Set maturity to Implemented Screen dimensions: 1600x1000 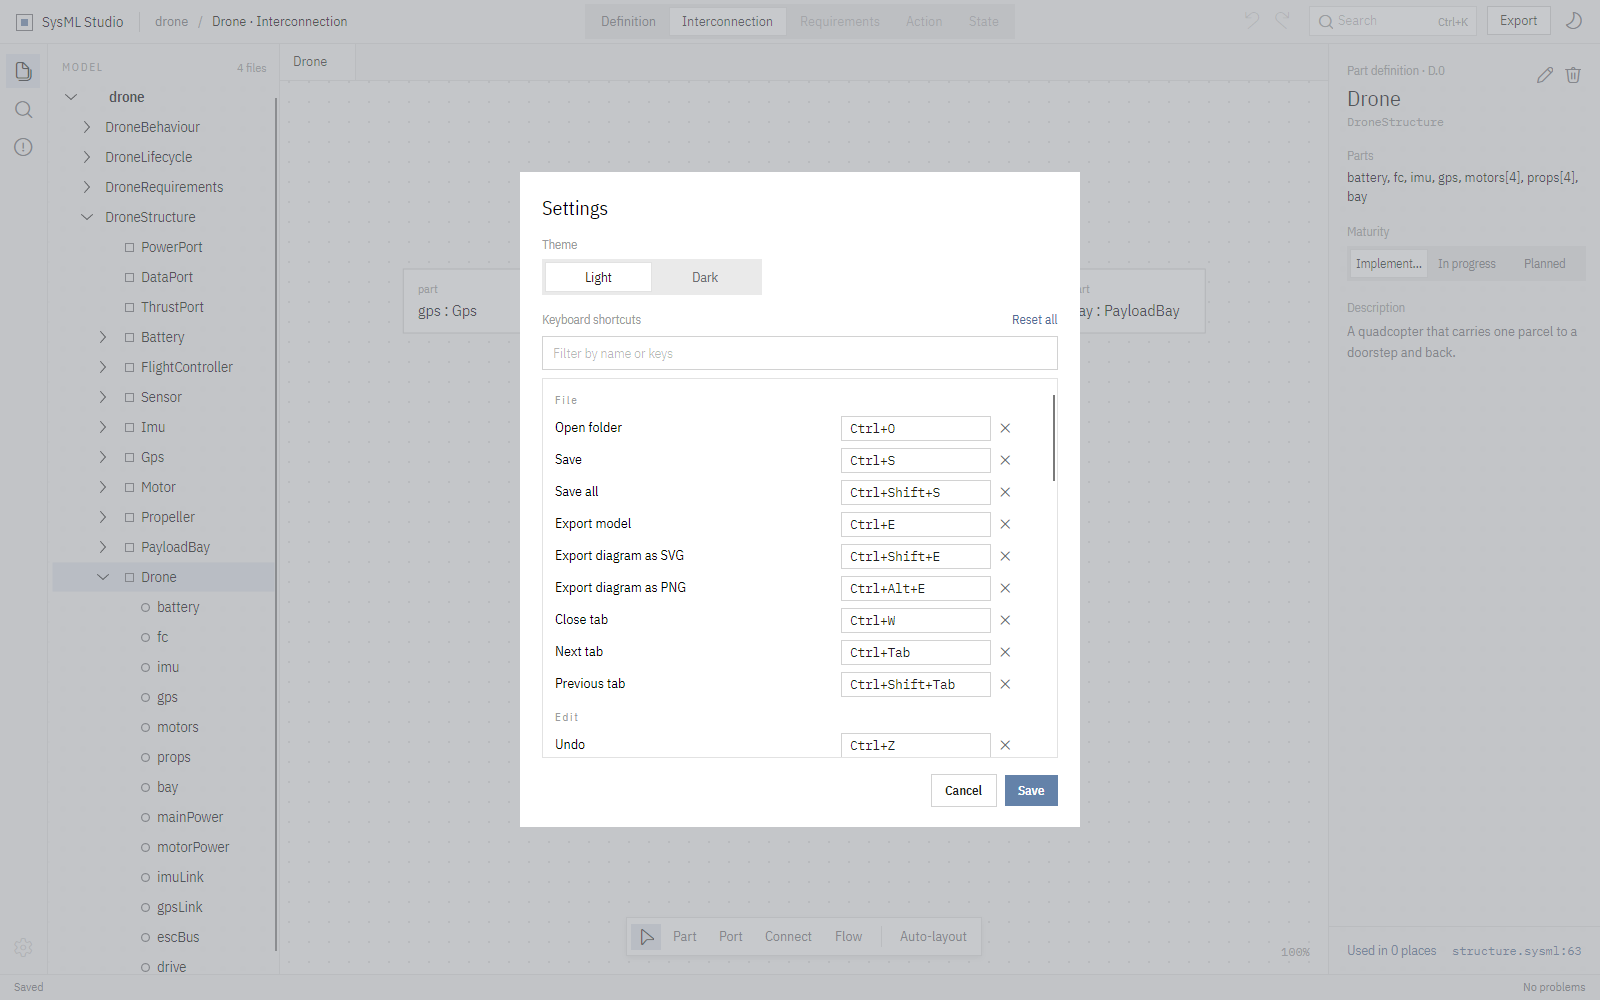(1388, 264)
